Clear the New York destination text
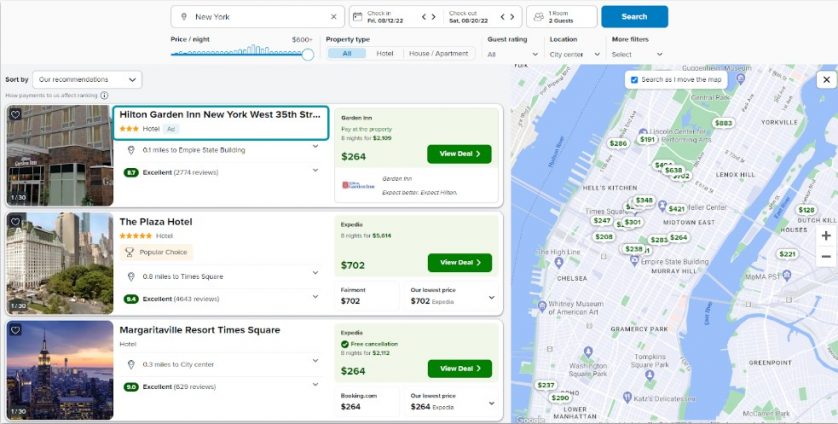 point(333,17)
